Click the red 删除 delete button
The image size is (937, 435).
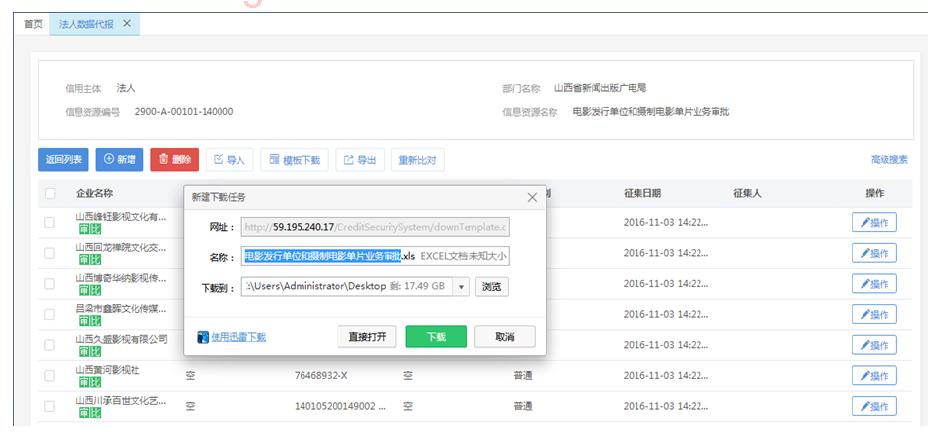(x=175, y=160)
